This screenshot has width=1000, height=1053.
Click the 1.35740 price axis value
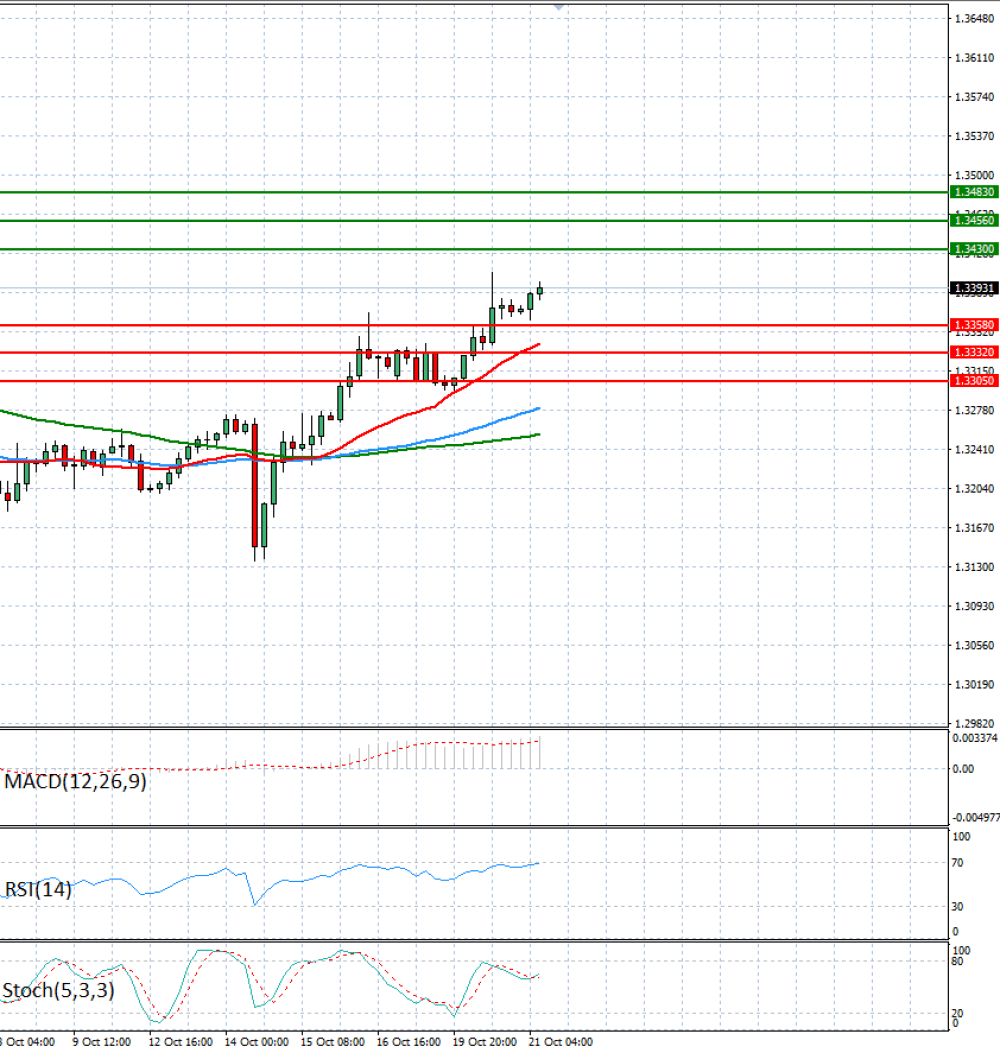click(x=974, y=97)
